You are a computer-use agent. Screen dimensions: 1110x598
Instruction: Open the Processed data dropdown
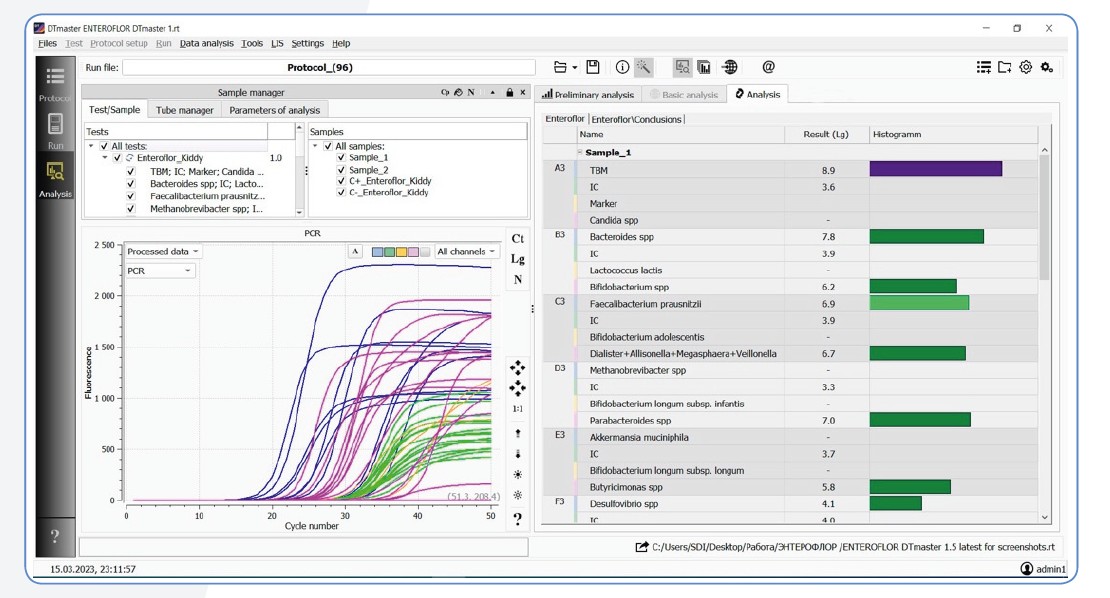click(x=162, y=252)
